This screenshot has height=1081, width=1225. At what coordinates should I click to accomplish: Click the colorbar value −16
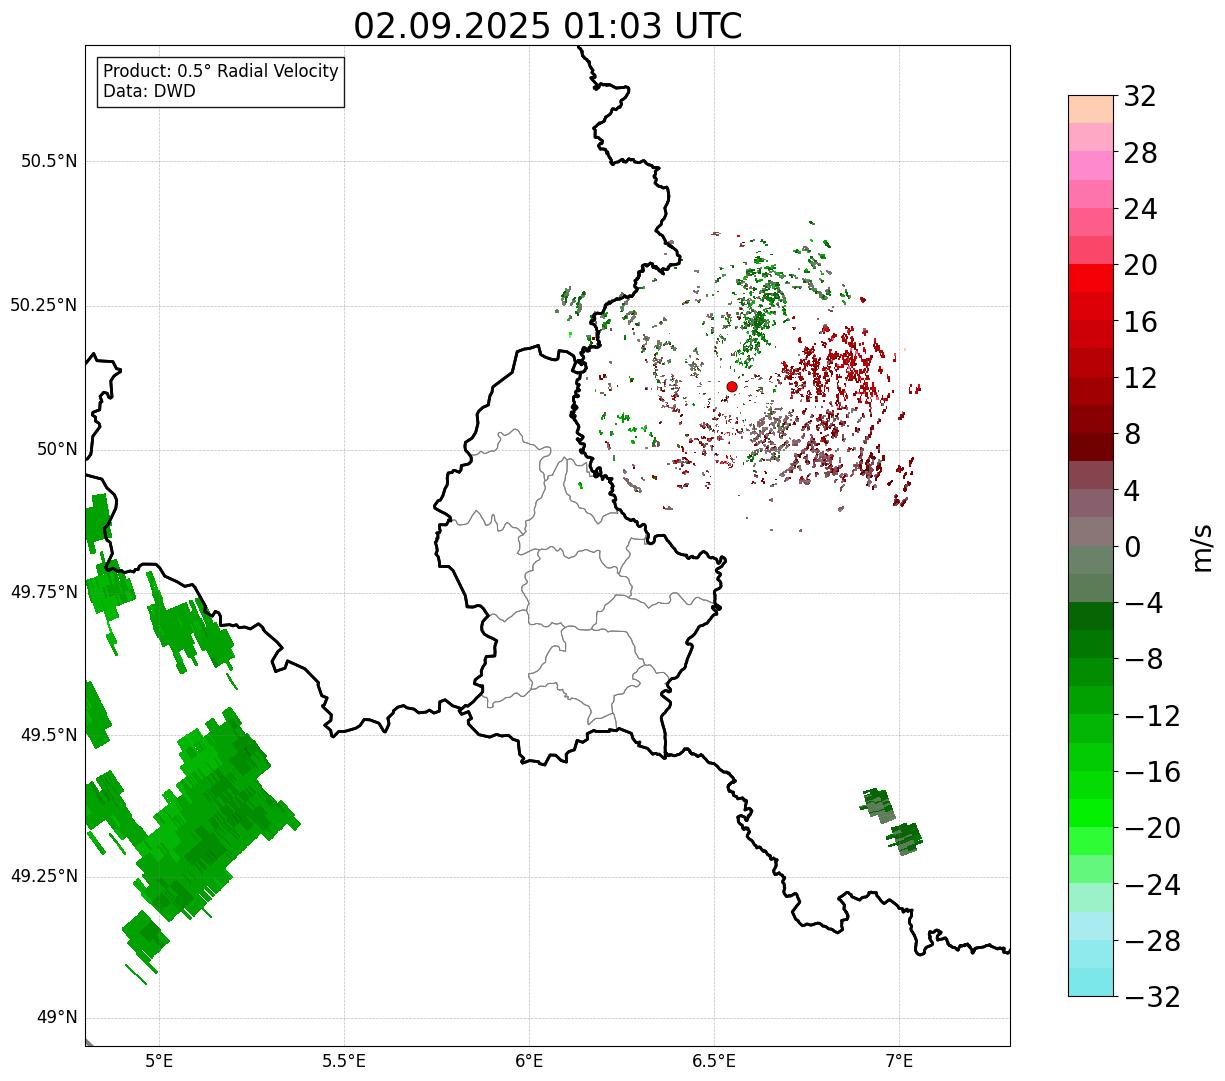(1152, 772)
